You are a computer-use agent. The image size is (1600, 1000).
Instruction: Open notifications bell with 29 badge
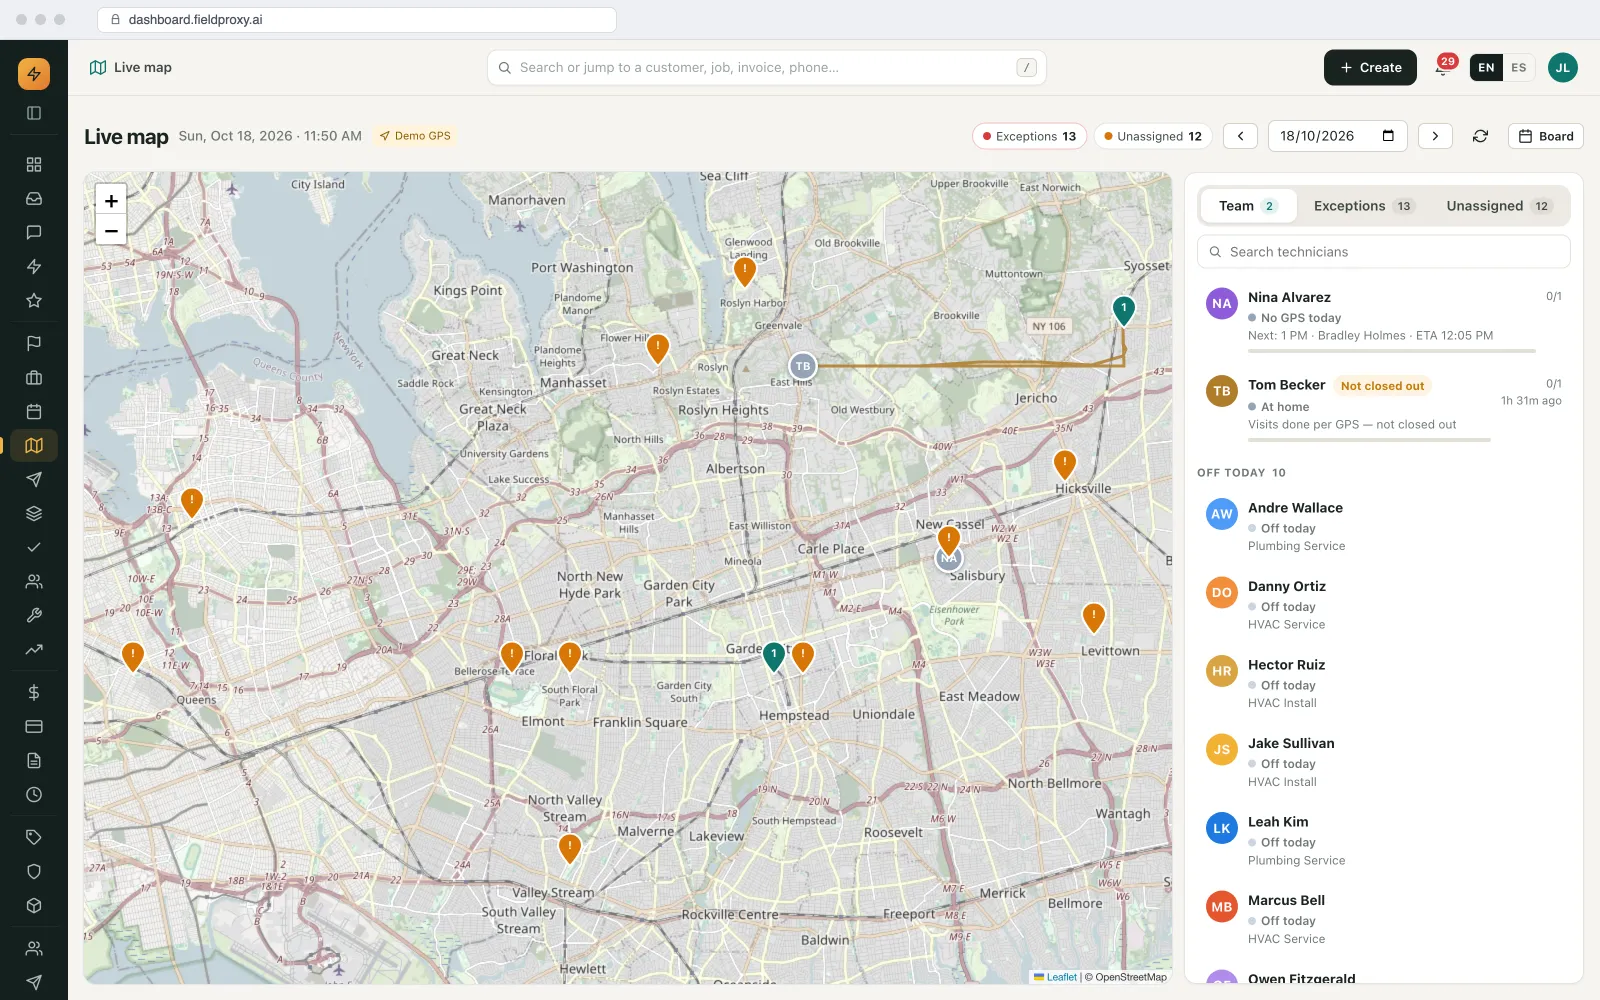click(1442, 68)
